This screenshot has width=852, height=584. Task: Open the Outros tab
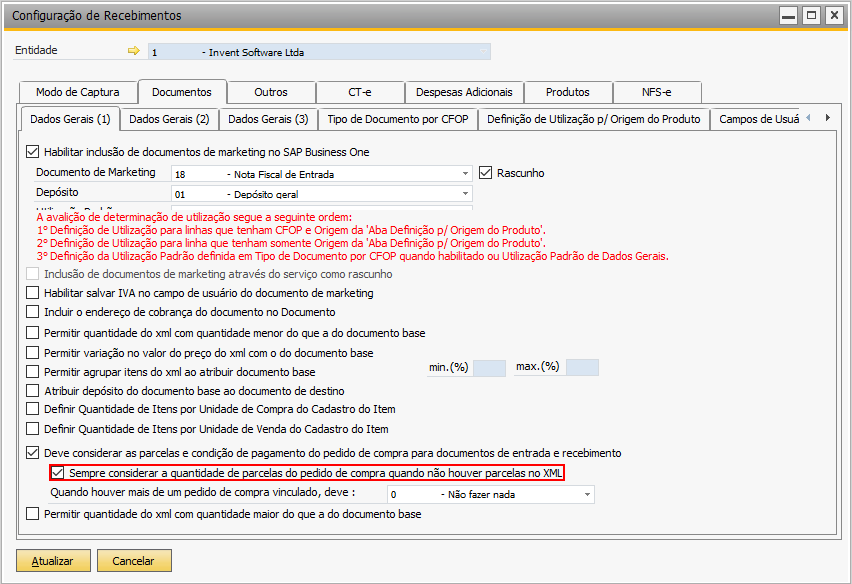pos(271,92)
